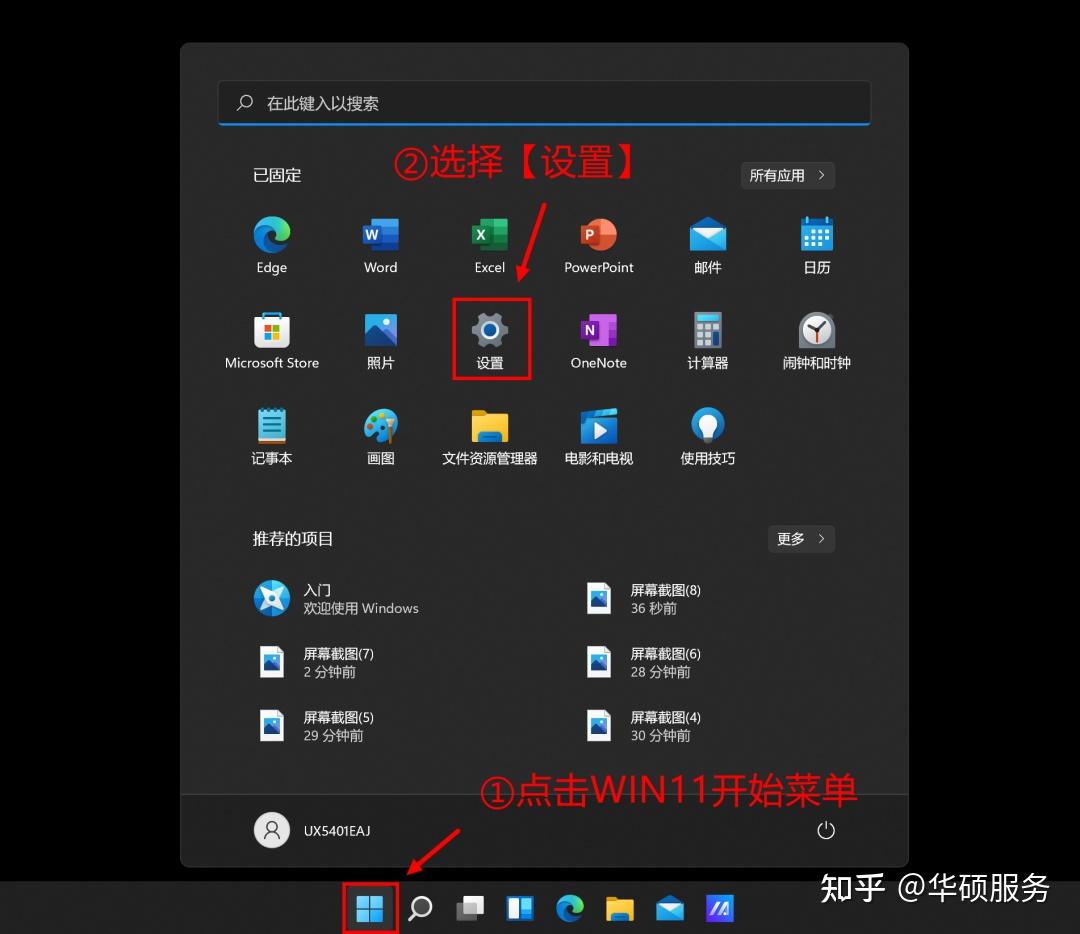Open the Widgets taskbar icon

pyautogui.click(x=520, y=909)
